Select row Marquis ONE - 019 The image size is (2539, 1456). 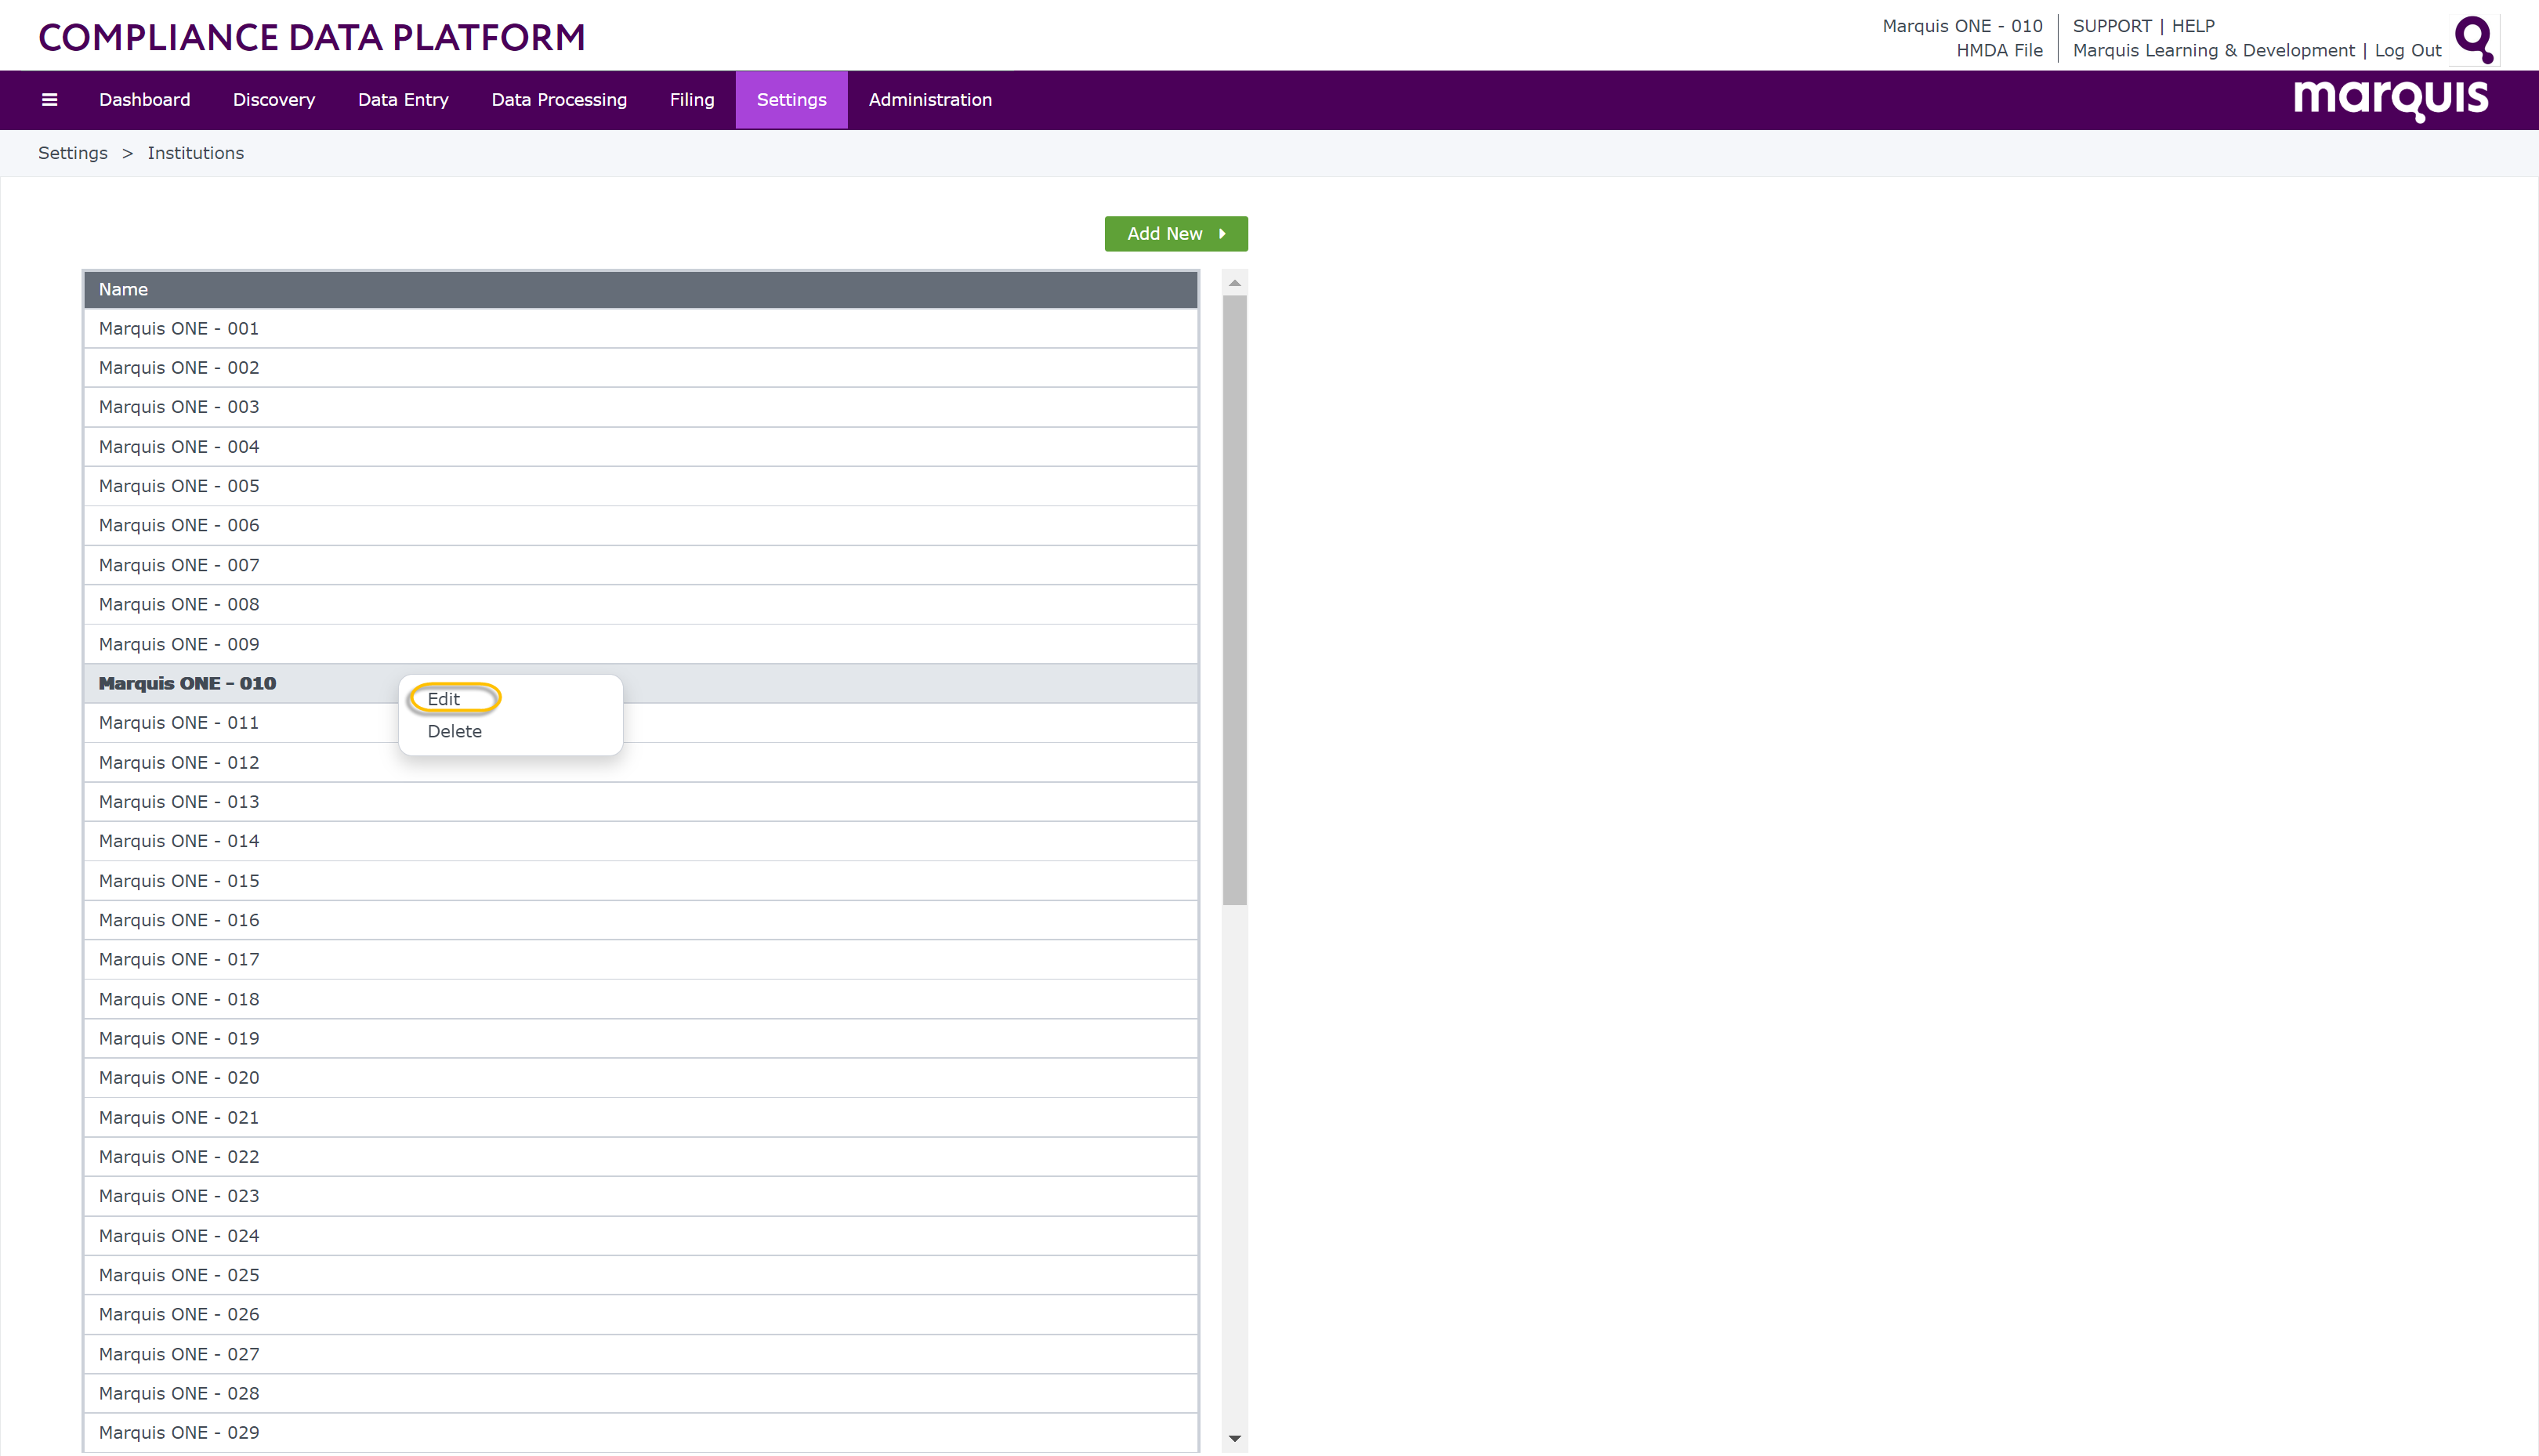click(x=641, y=1039)
